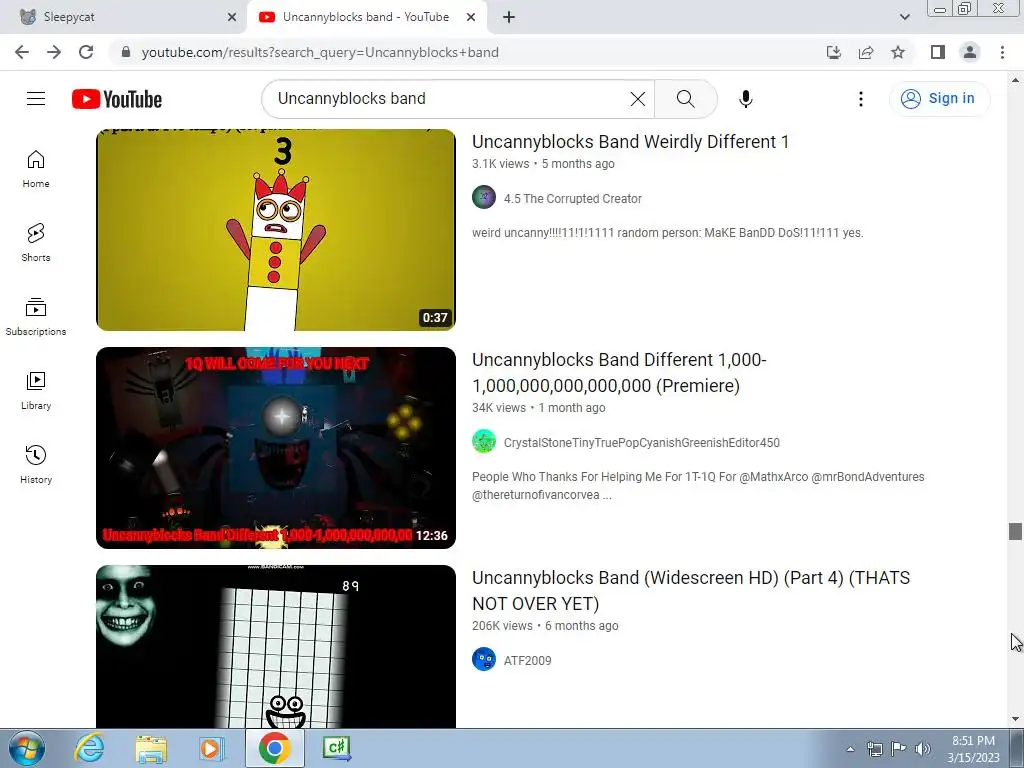This screenshot has height=768, width=1024.
Task: Click the address bar URL
Action: [x=320, y=52]
